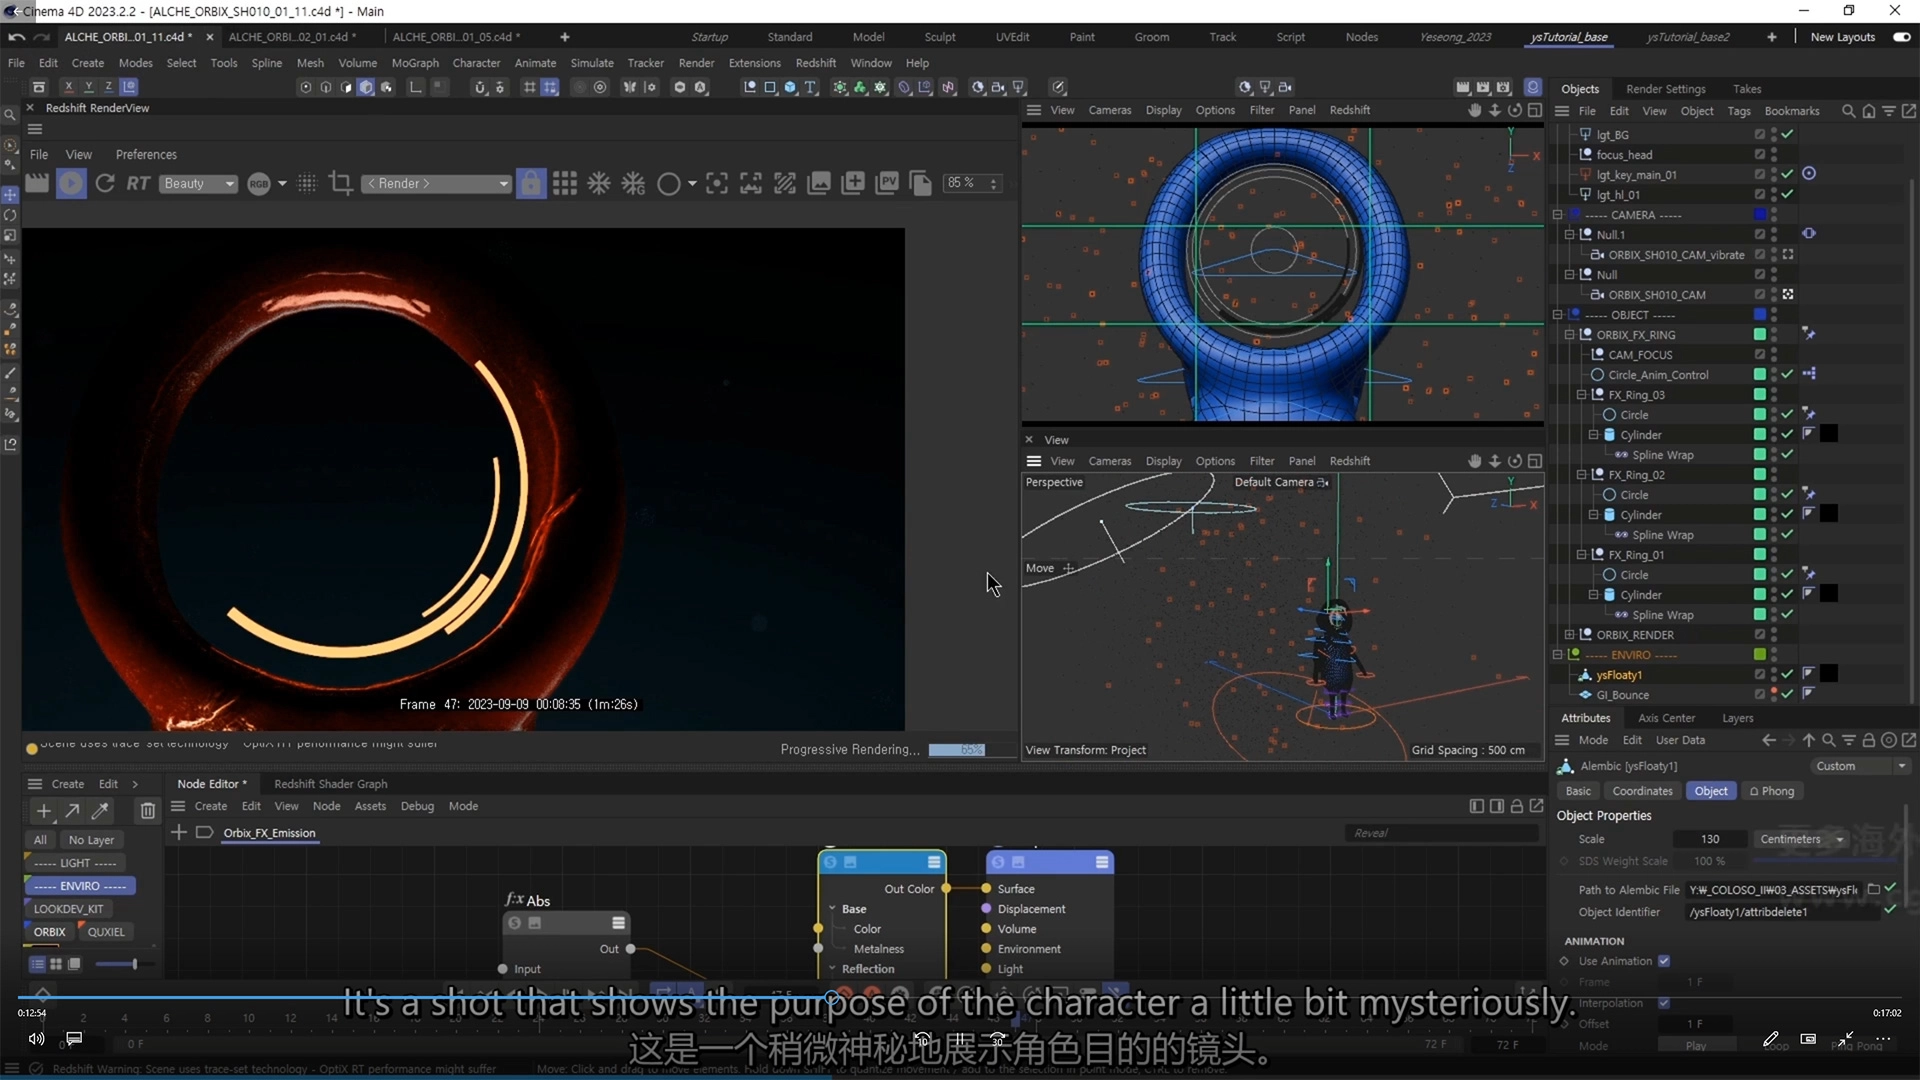Click the snowflake freeze tessellation icon
This screenshot has height=1080, width=1920.
pyautogui.click(x=599, y=183)
